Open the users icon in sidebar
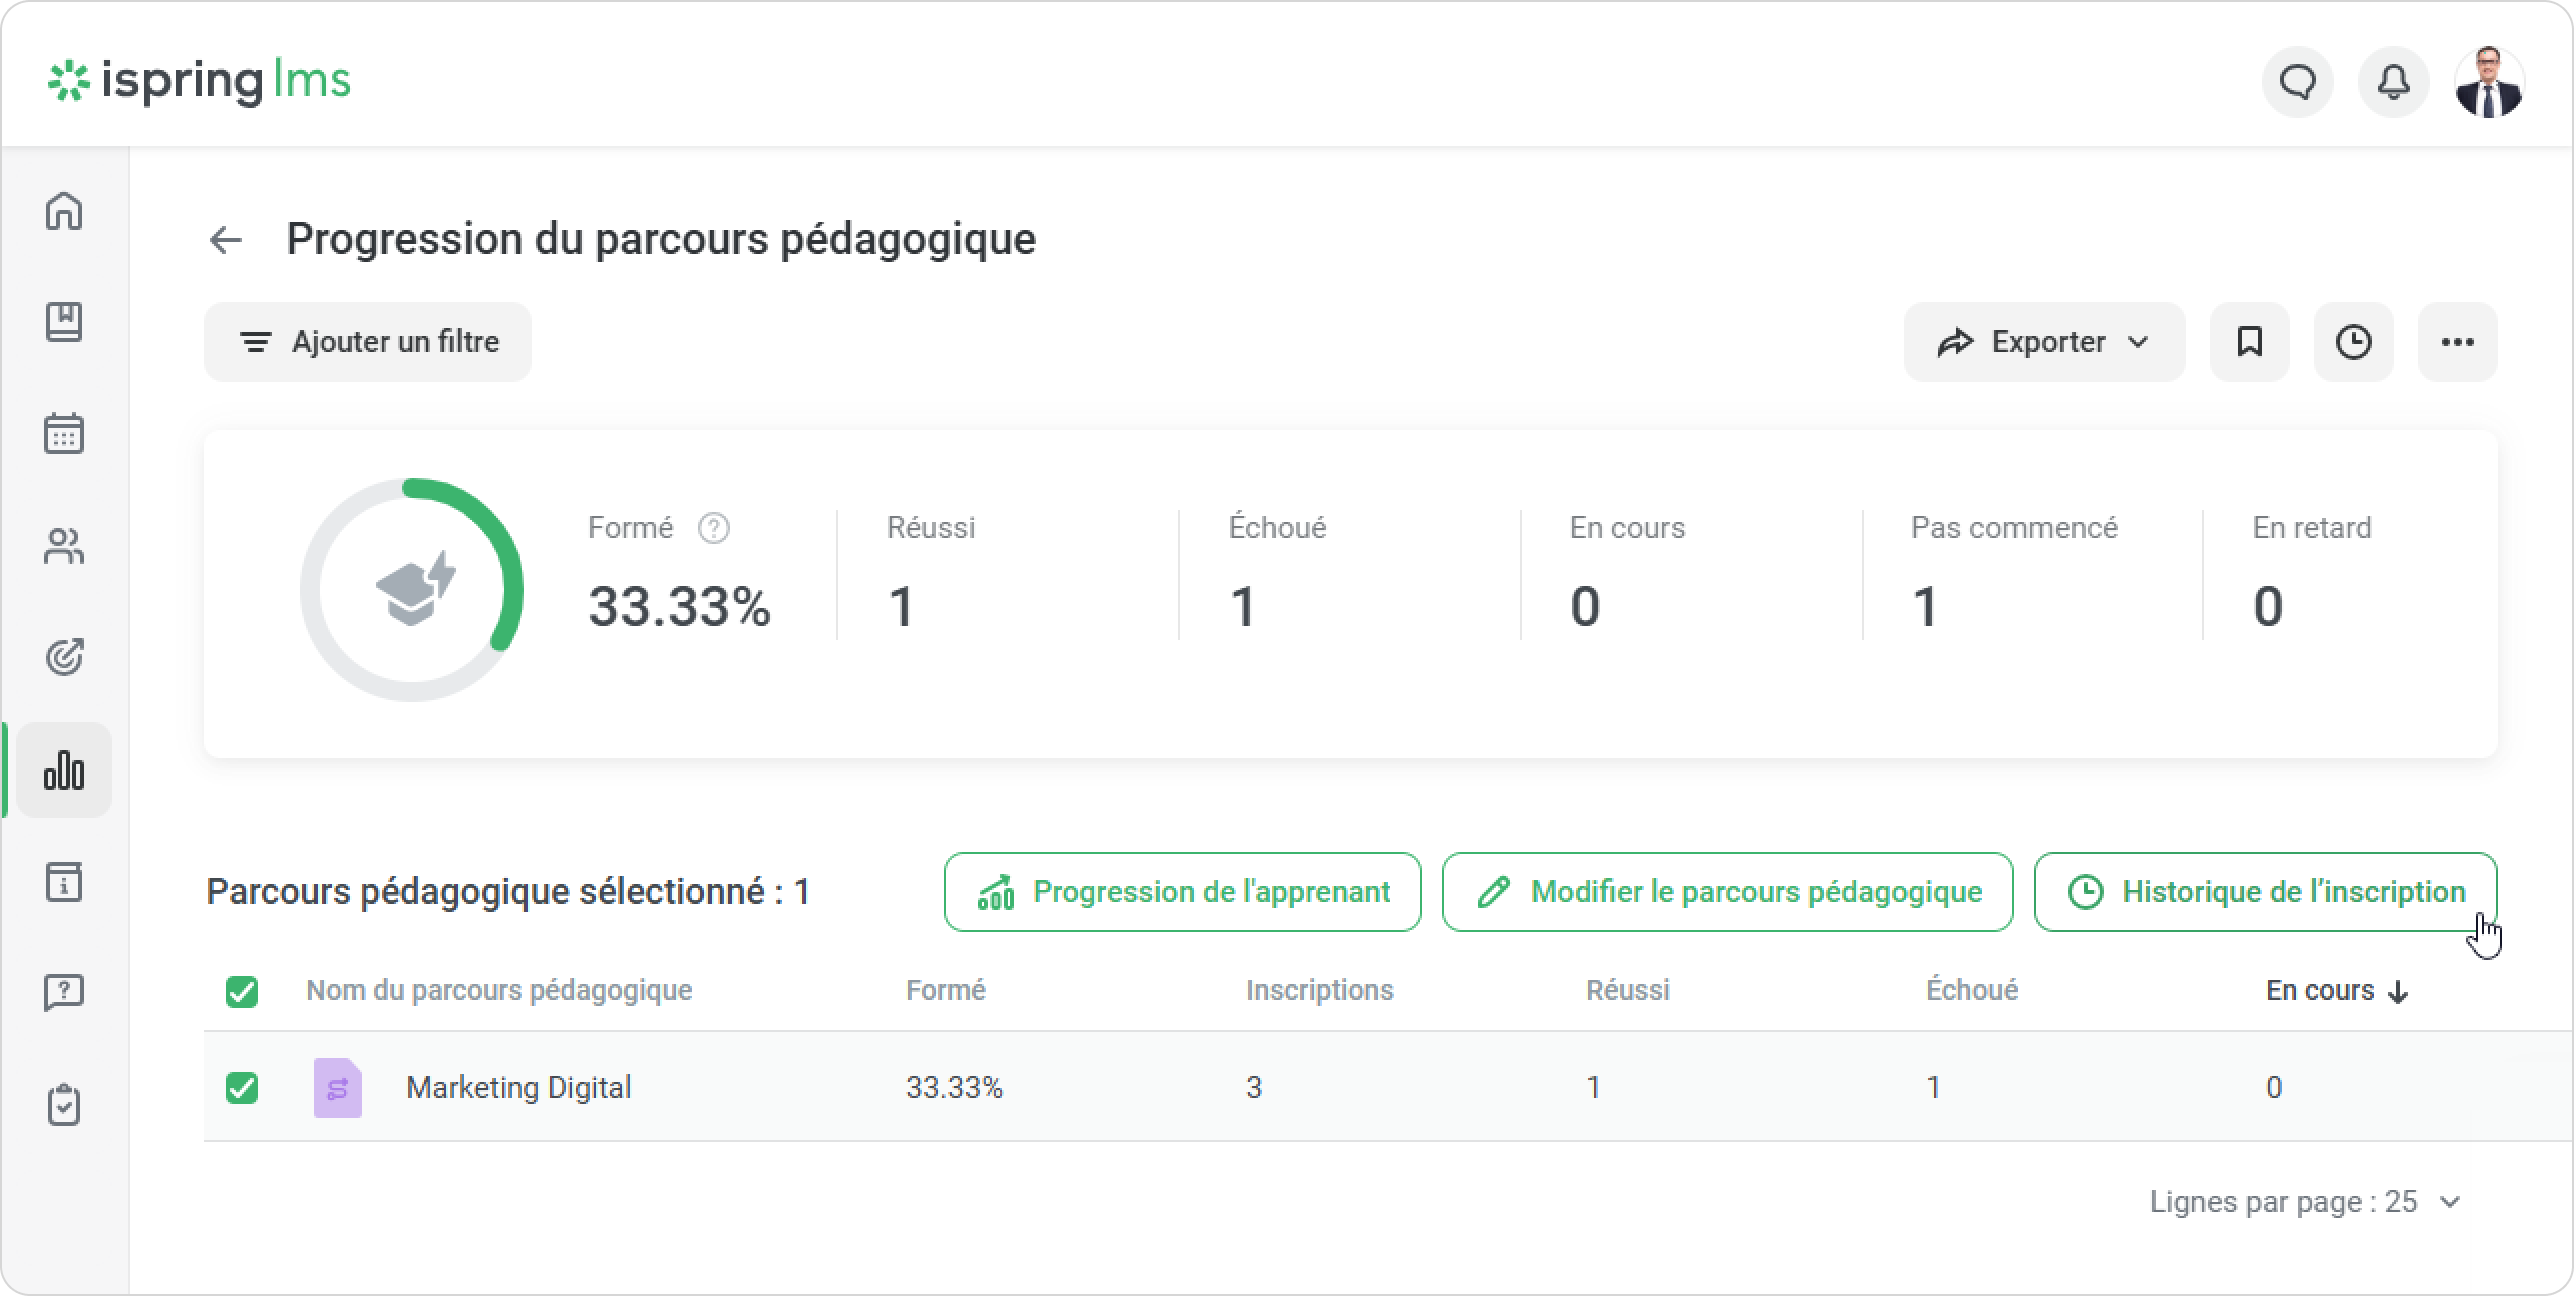Viewport: 2574px width, 1296px height. pyautogui.click(x=64, y=546)
